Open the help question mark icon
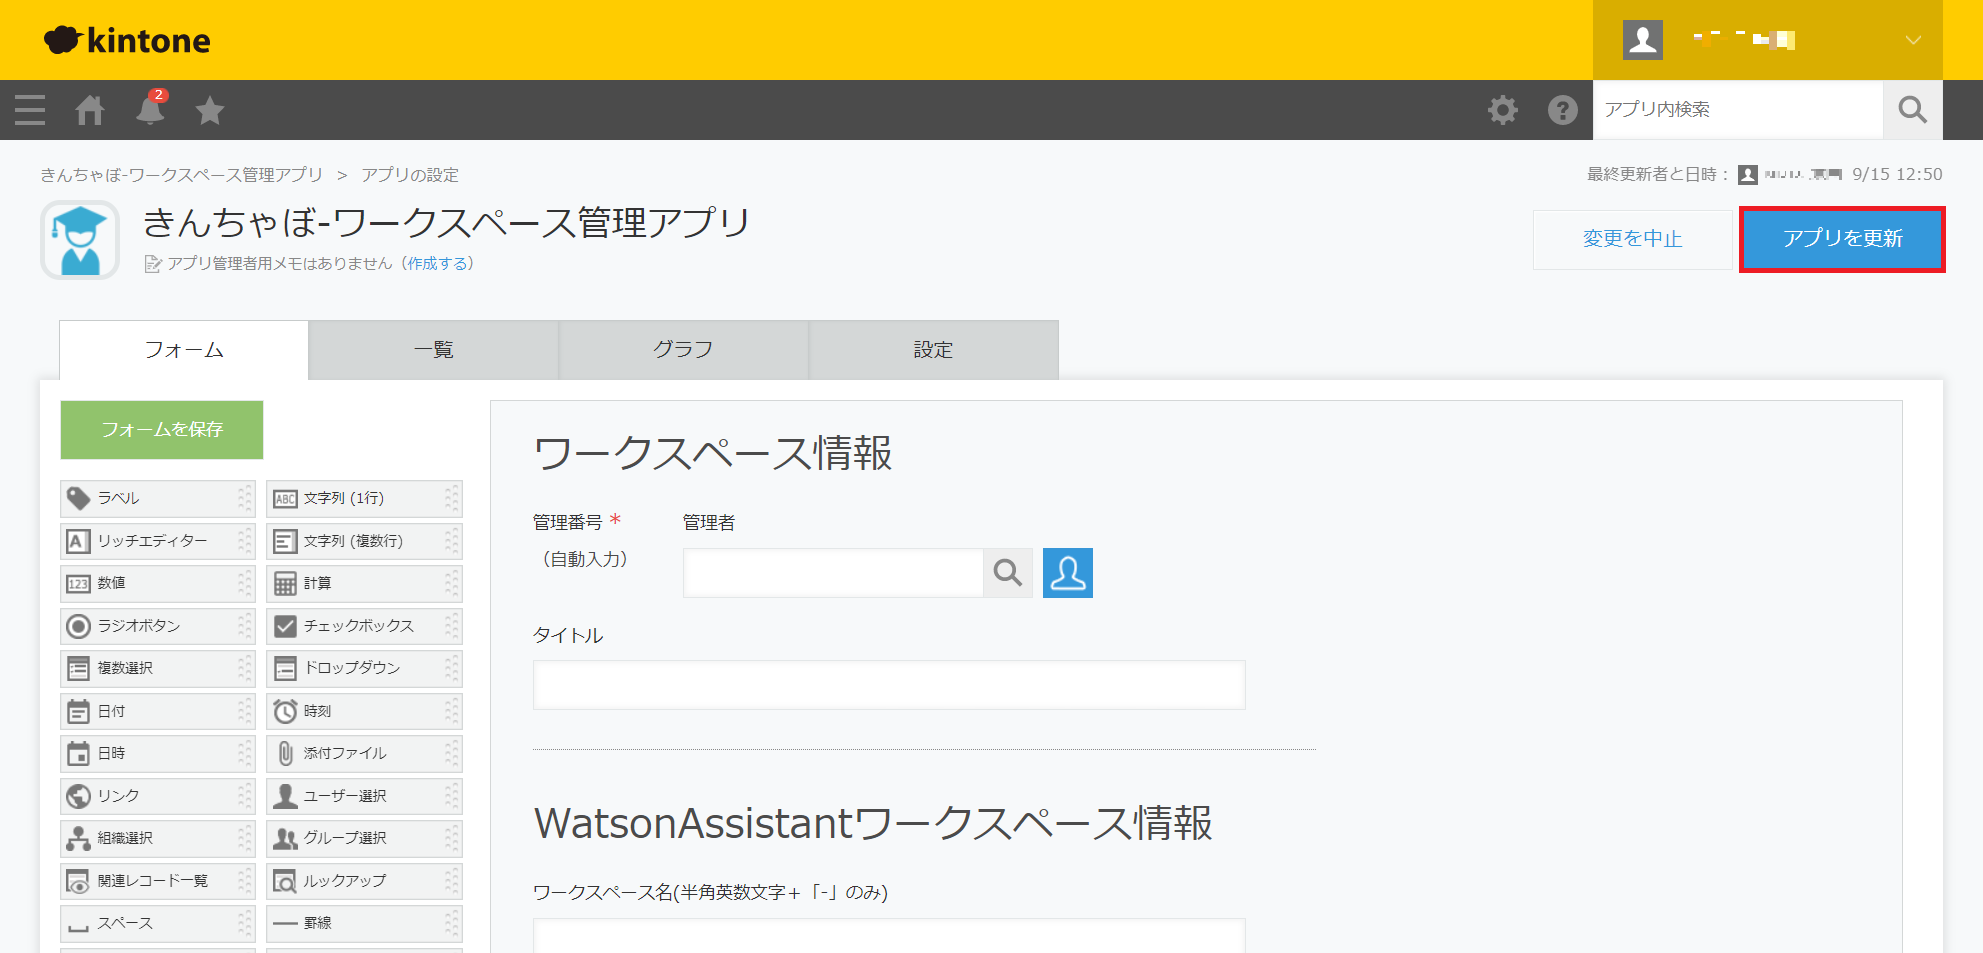This screenshot has width=1983, height=953. coord(1562,110)
